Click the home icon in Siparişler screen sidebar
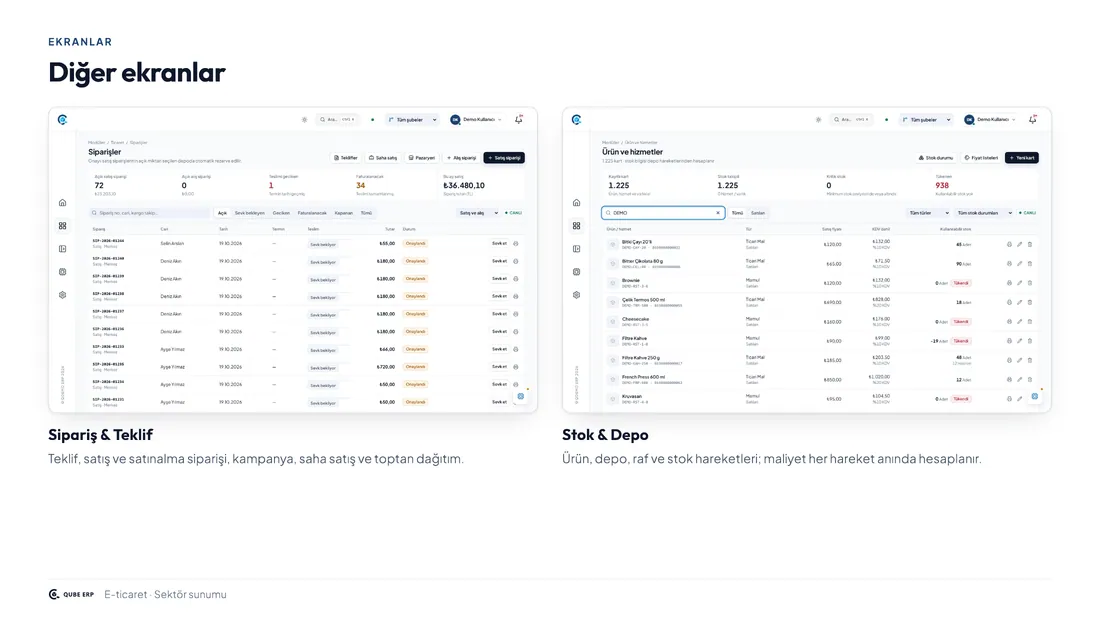The width and height of the screenshot is (1100, 619). tap(62, 203)
